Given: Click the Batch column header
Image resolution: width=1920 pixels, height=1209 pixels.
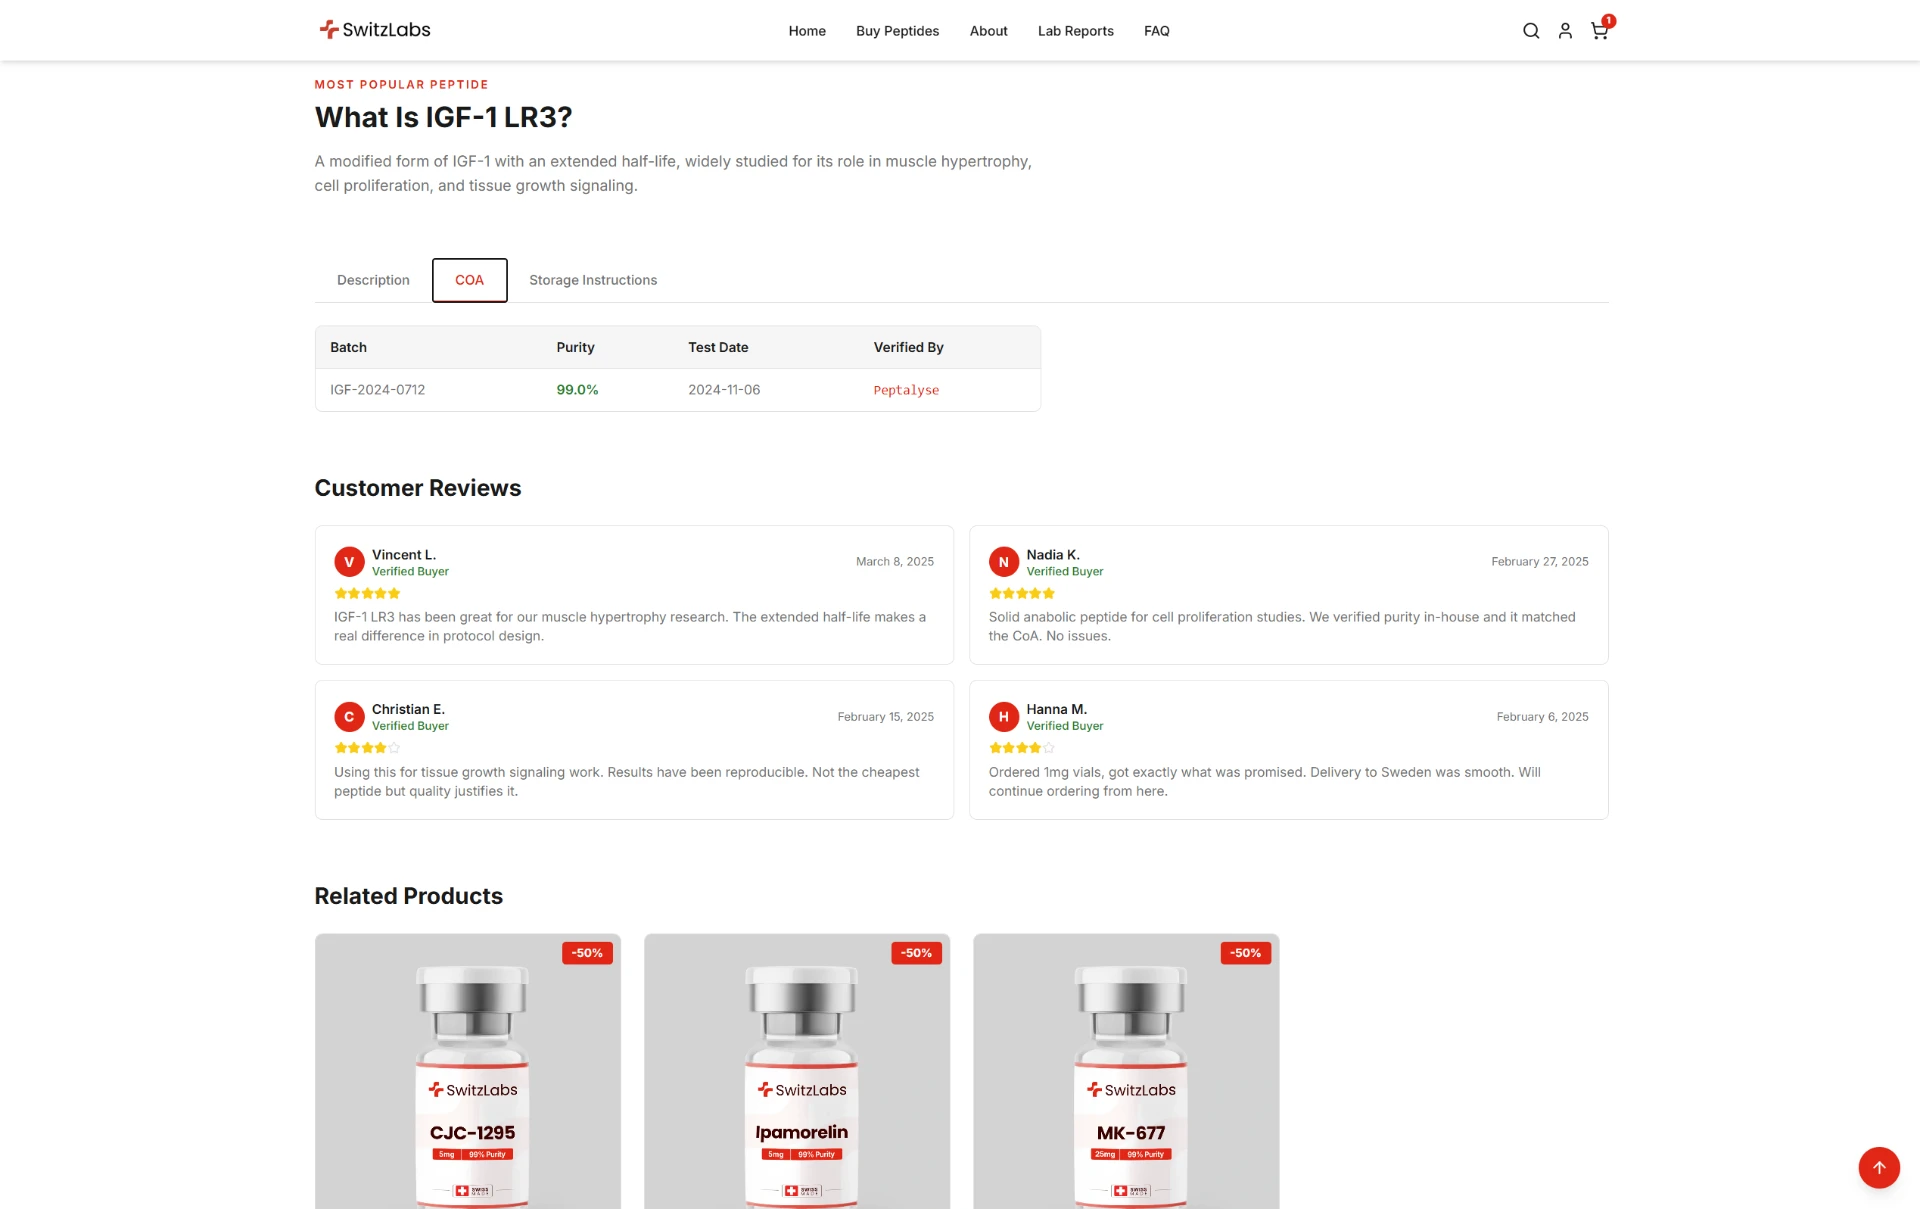Looking at the screenshot, I should tap(348, 347).
